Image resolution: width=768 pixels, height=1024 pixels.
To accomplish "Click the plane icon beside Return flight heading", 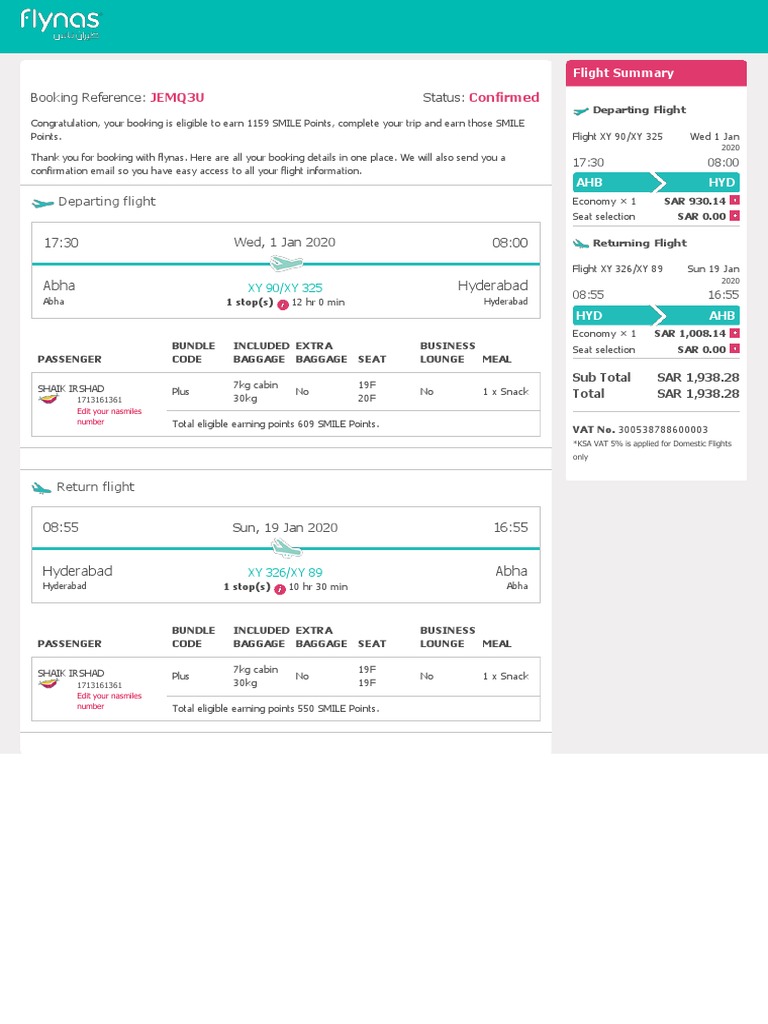I will point(41,488).
